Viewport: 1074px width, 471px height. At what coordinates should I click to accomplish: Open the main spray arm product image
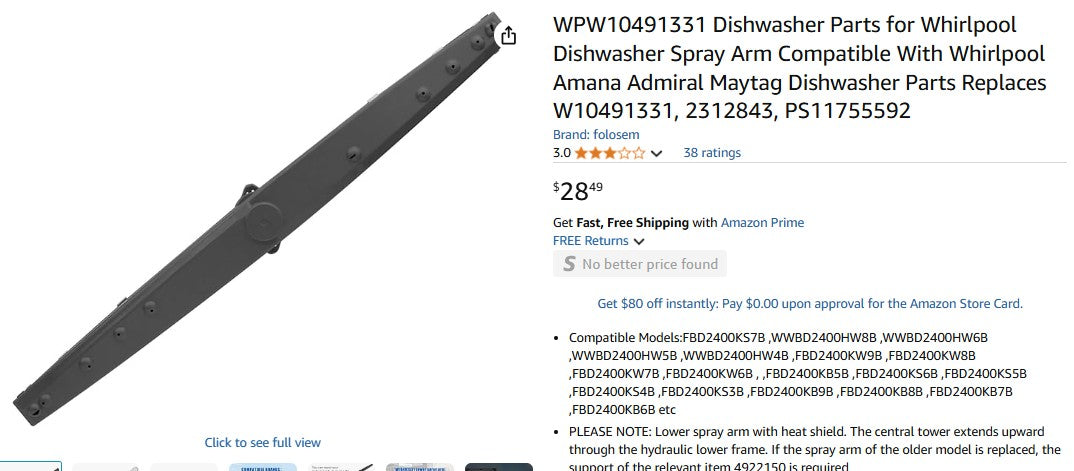pos(264,219)
